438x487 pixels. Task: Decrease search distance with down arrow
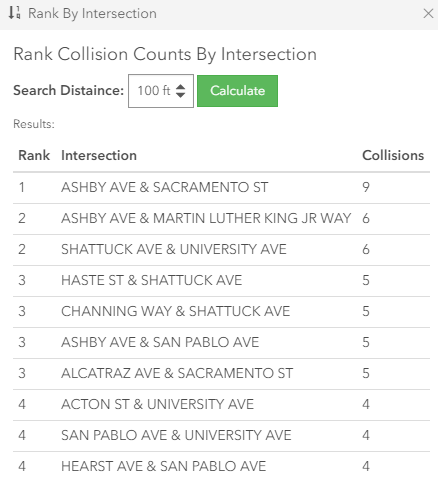point(180,95)
